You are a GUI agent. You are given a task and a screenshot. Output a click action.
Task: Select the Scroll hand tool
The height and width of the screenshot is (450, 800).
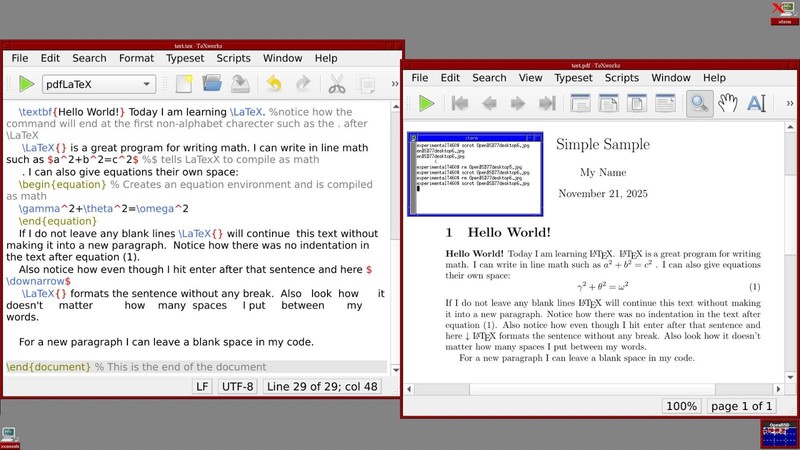728,104
